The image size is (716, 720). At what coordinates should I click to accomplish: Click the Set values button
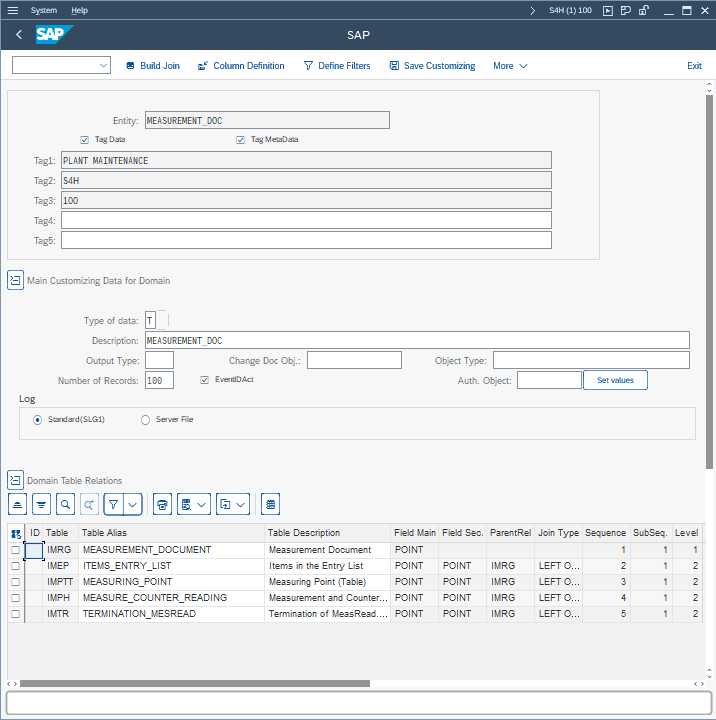pyautogui.click(x=616, y=380)
